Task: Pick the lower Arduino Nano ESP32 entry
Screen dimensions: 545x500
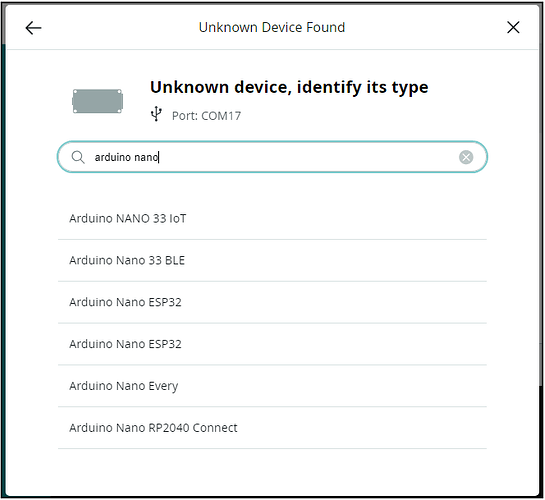Action: [272, 344]
